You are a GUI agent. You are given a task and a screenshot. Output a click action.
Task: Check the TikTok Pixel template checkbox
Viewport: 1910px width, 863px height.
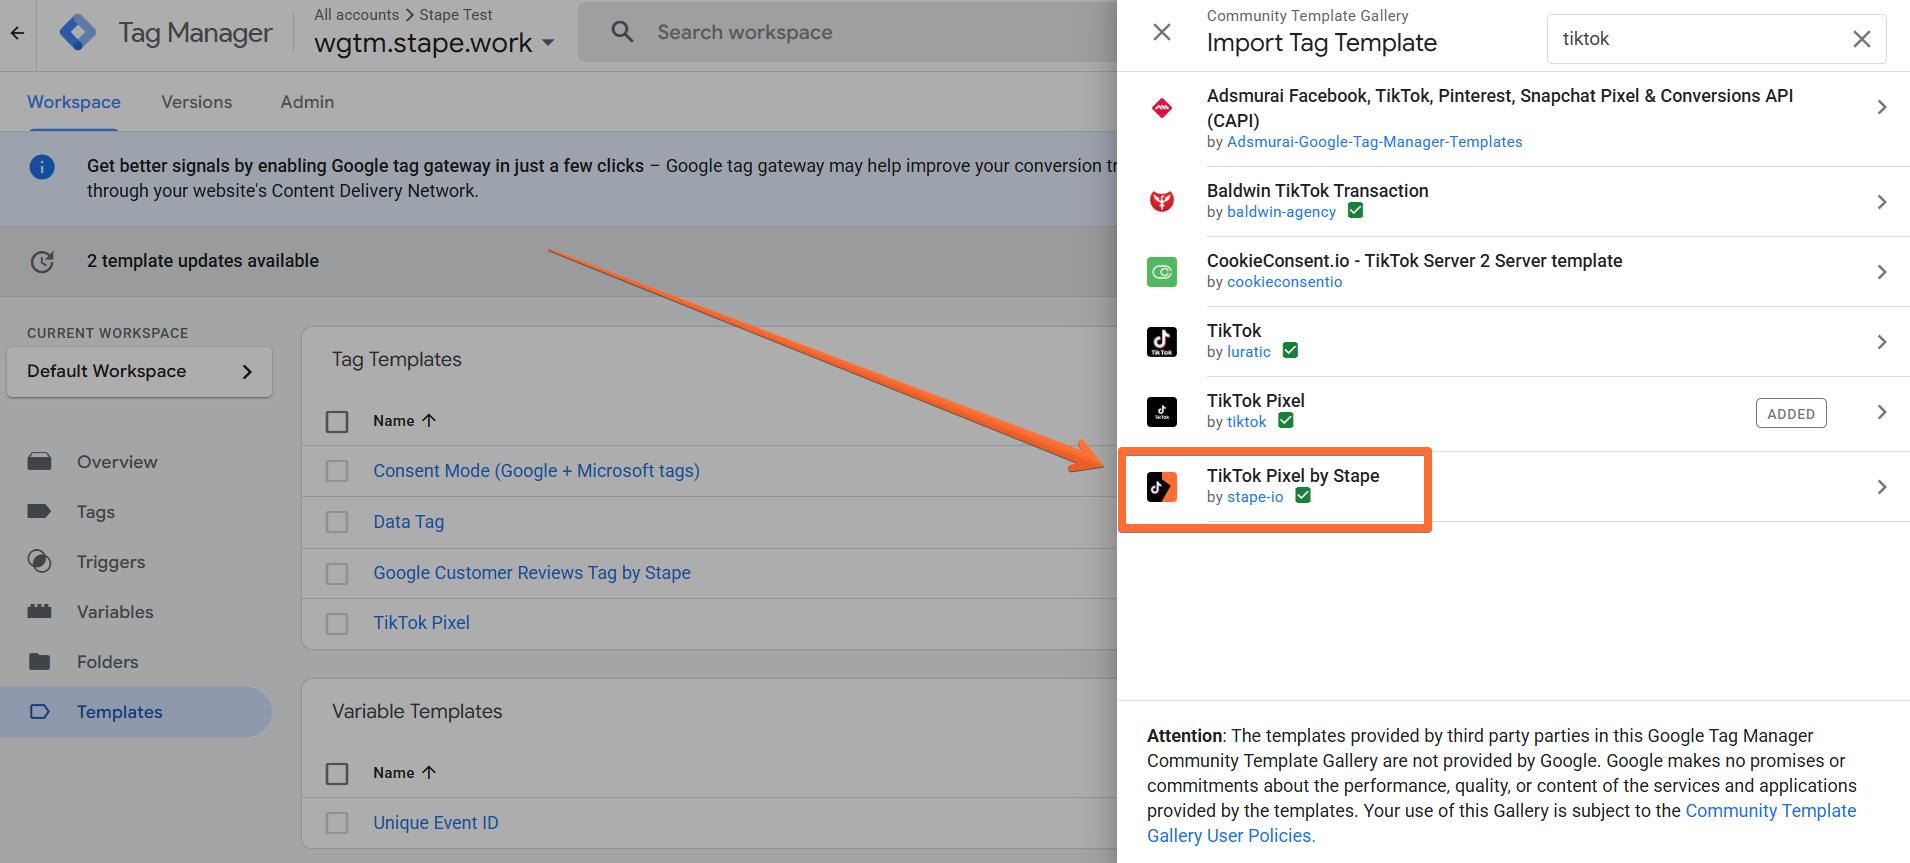pyautogui.click(x=337, y=624)
